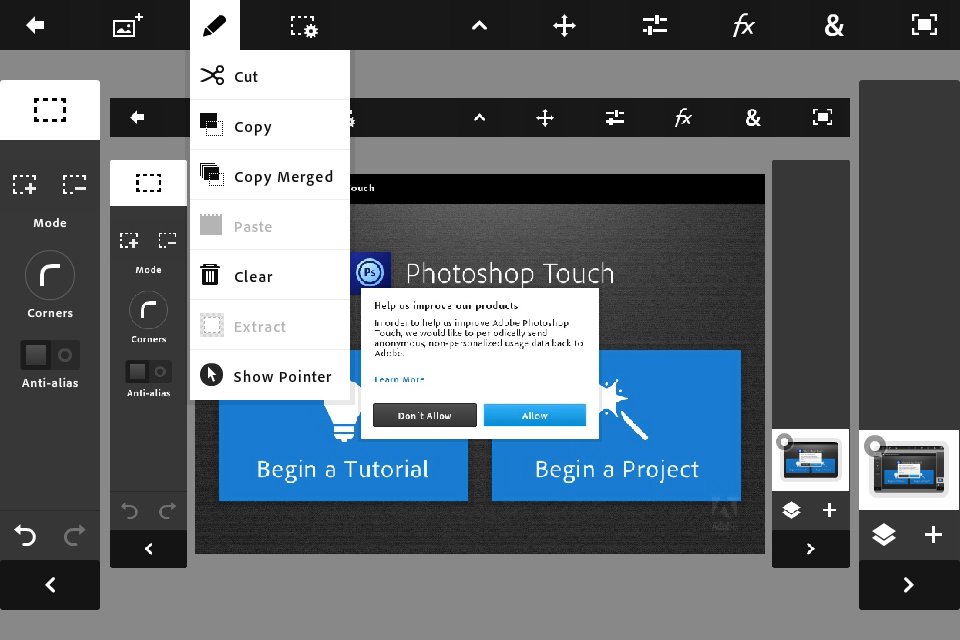The width and height of the screenshot is (960, 640).
Task: Tap the Corners control in outer left panel
Action: coord(50,276)
